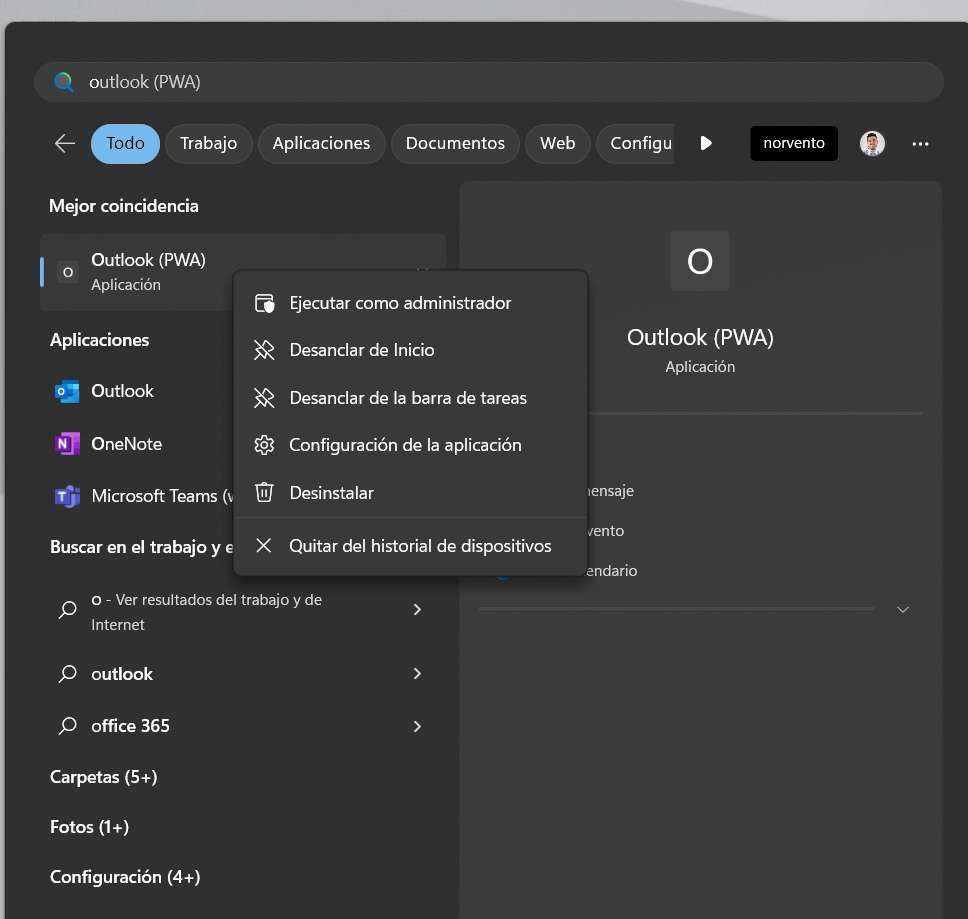Screen dimensions: 968x919
Task: Expand the Fotos (1+) section
Action: (90, 827)
